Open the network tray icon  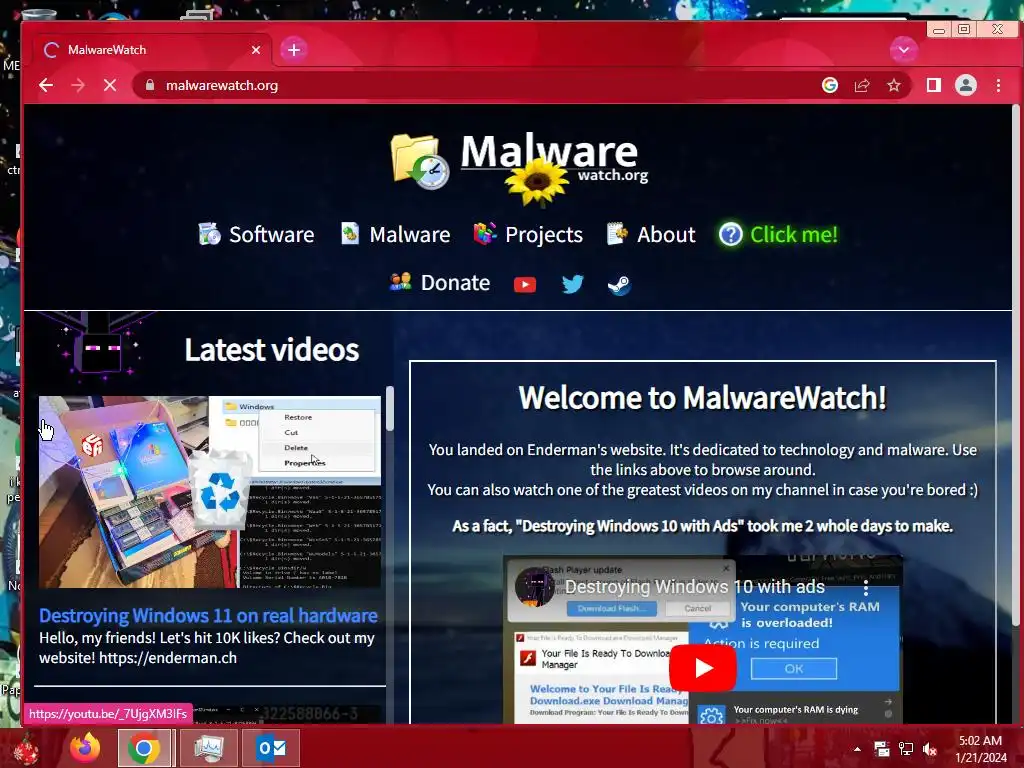pos(906,749)
